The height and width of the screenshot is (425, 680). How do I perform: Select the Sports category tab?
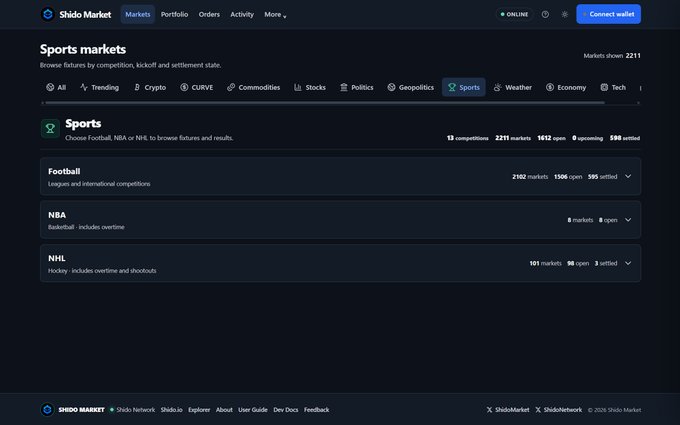[464, 87]
